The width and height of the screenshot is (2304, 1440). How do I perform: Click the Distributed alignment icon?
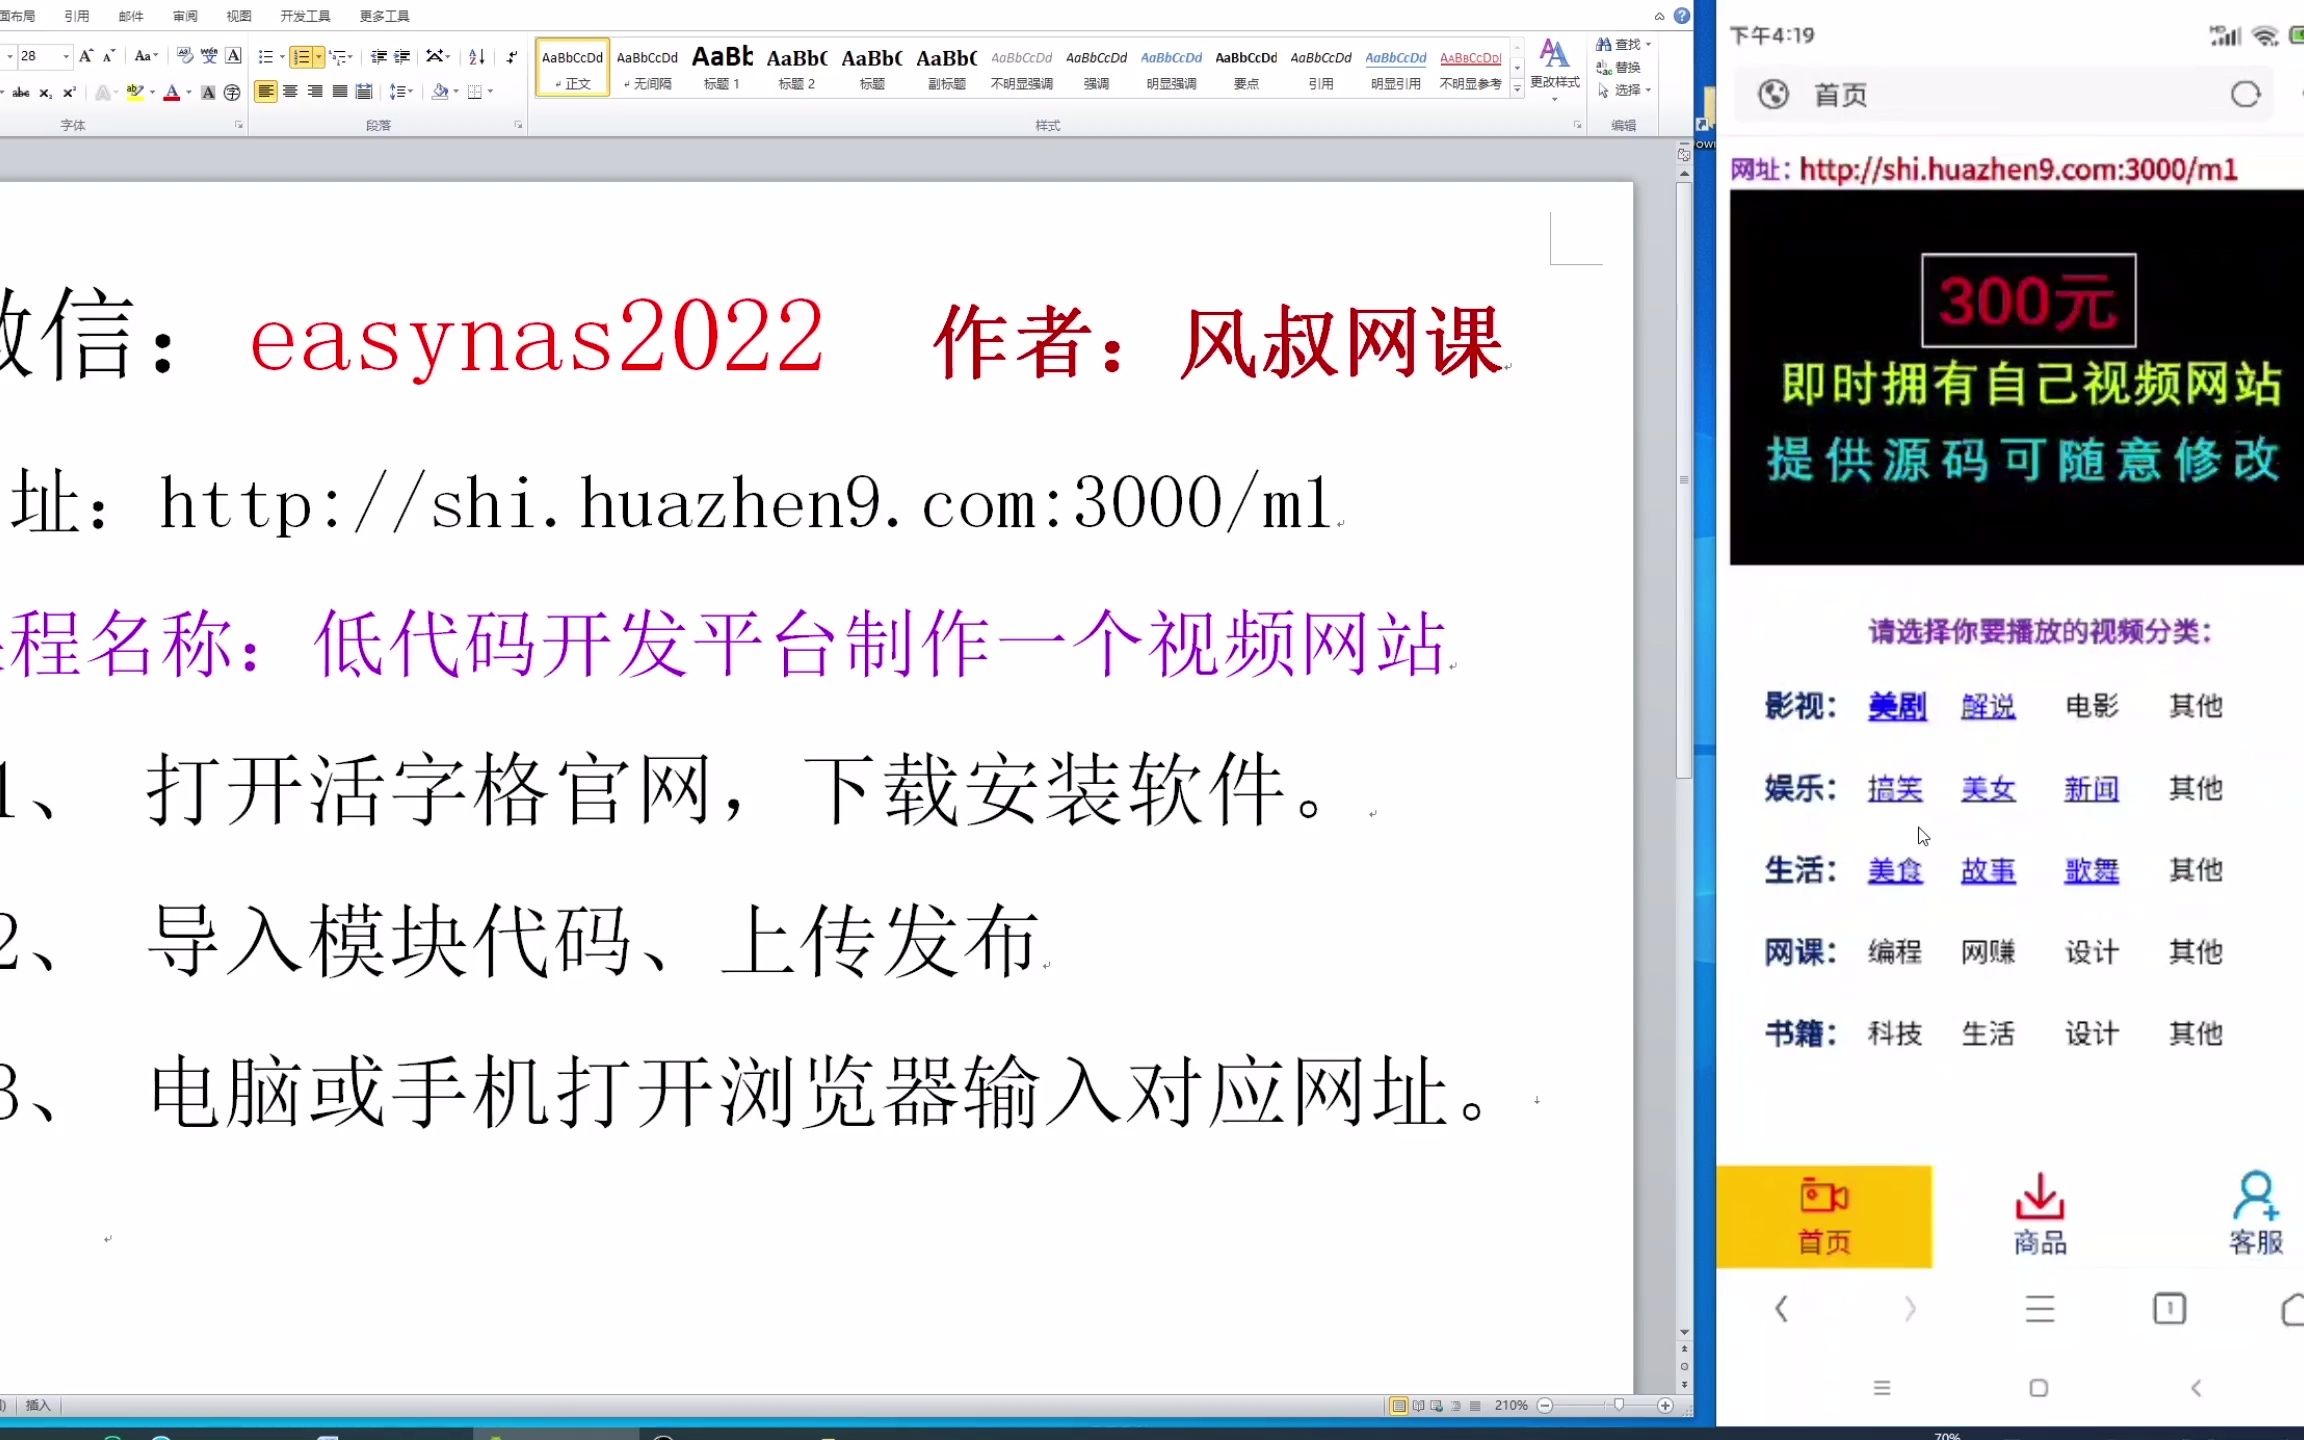[364, 92]
